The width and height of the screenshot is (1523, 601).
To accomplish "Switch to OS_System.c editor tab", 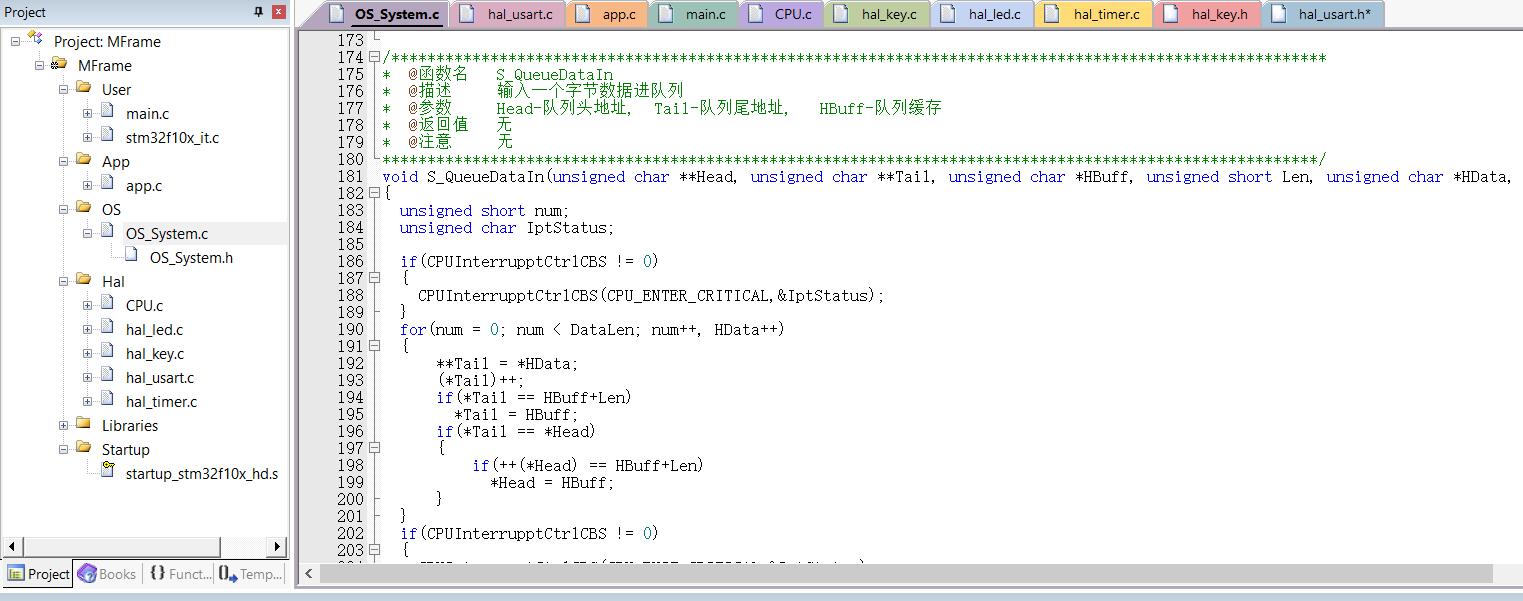I will 387,14.
